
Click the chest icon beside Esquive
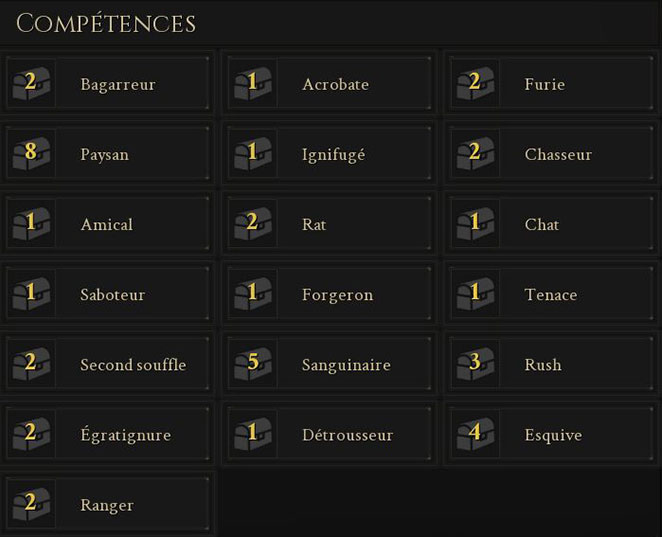click(x=475, y=434)
